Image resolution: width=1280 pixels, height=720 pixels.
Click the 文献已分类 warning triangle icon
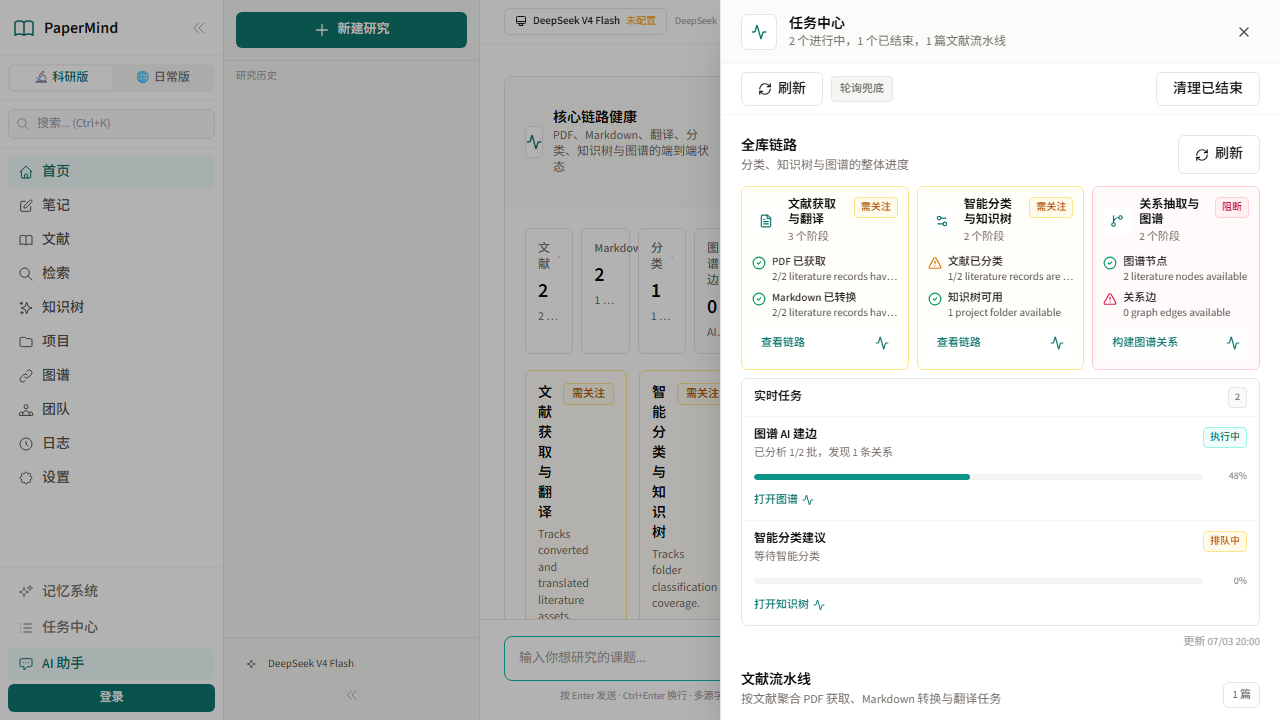tap(935, 263)
